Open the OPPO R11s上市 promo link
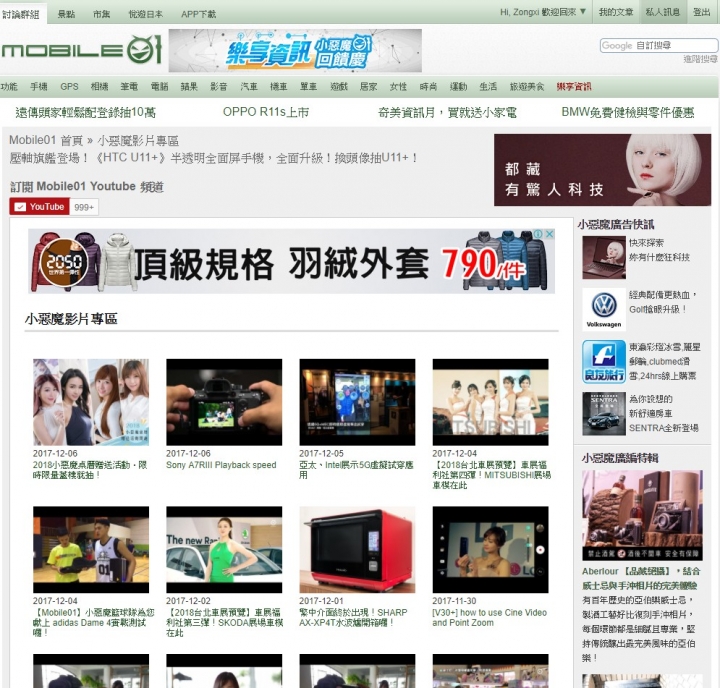 pos(265,112)
